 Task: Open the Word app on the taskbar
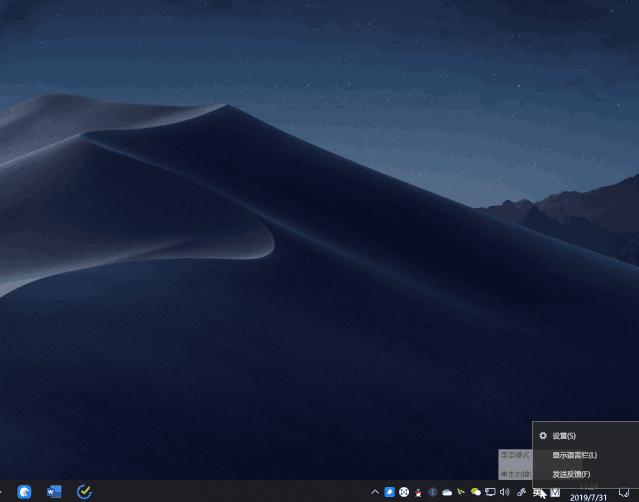[54, 492]
